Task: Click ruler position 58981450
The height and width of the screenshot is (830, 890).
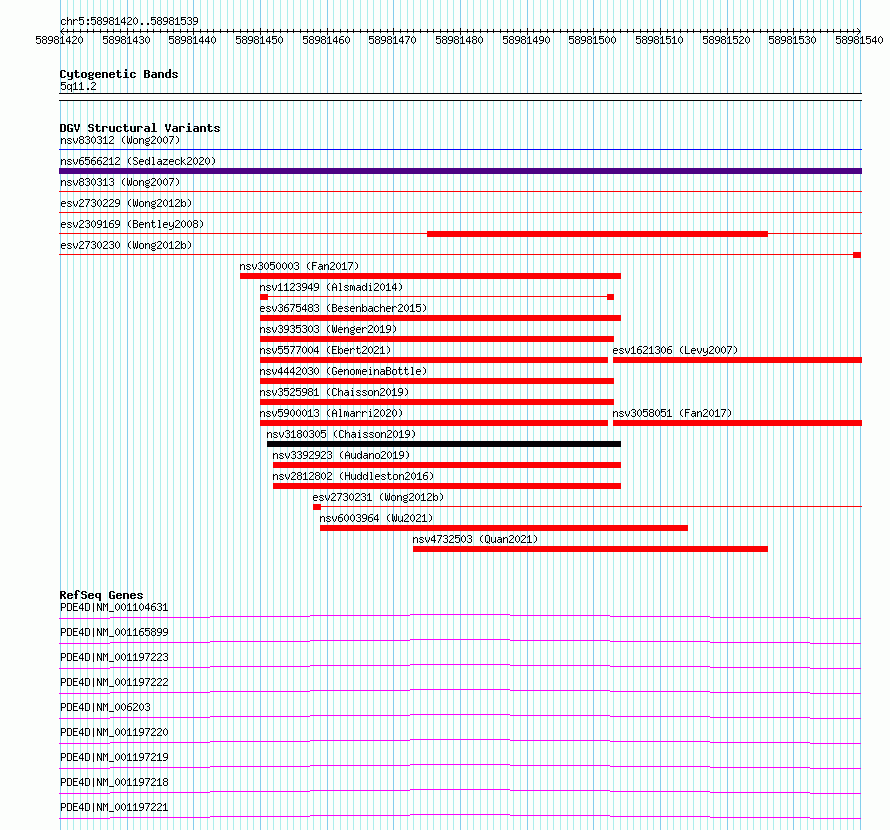Action: [x=259, y=40]
